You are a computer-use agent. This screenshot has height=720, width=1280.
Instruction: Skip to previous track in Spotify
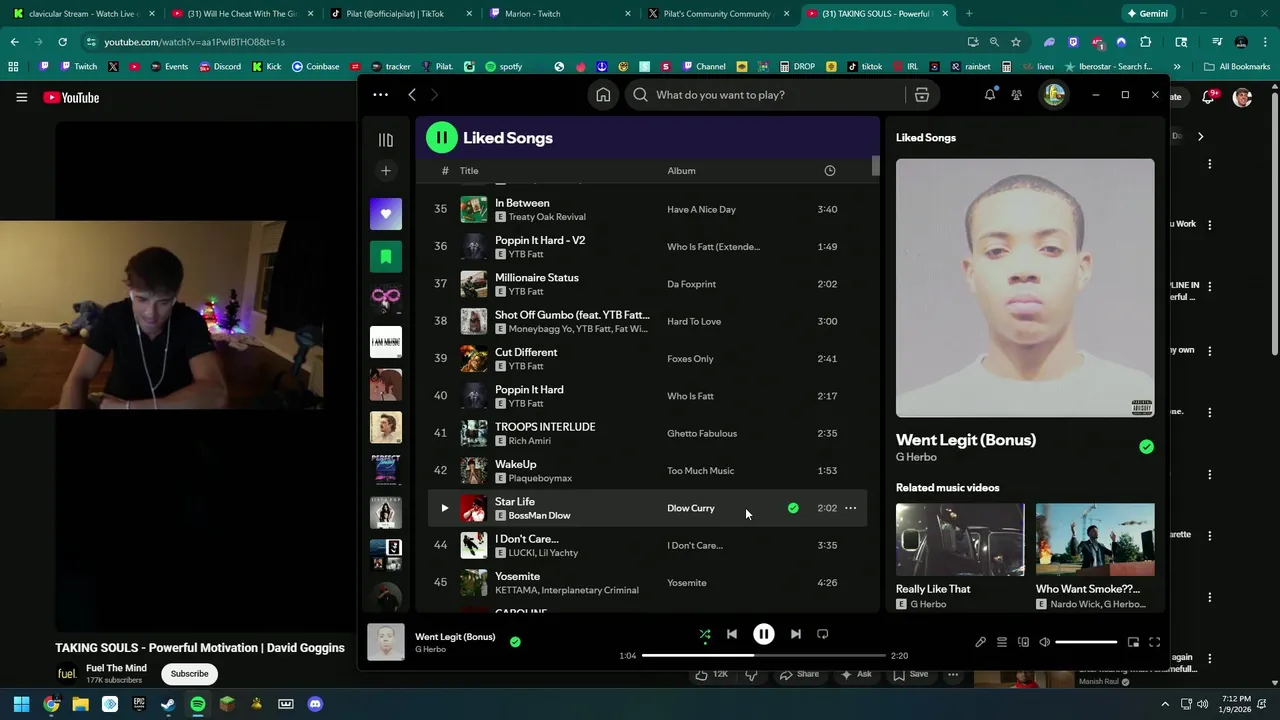(732, 634)
